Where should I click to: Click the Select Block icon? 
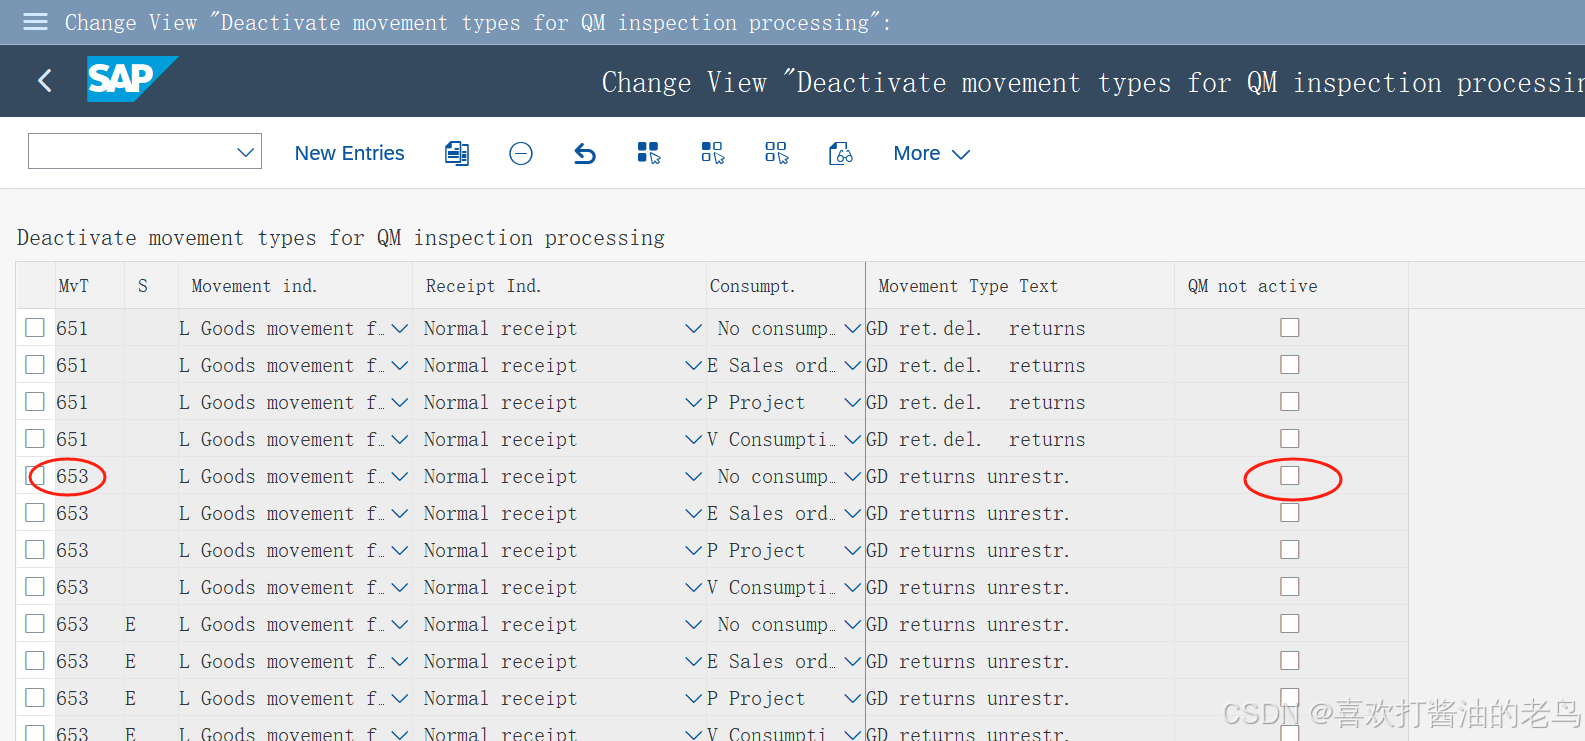tap(713, 153)
